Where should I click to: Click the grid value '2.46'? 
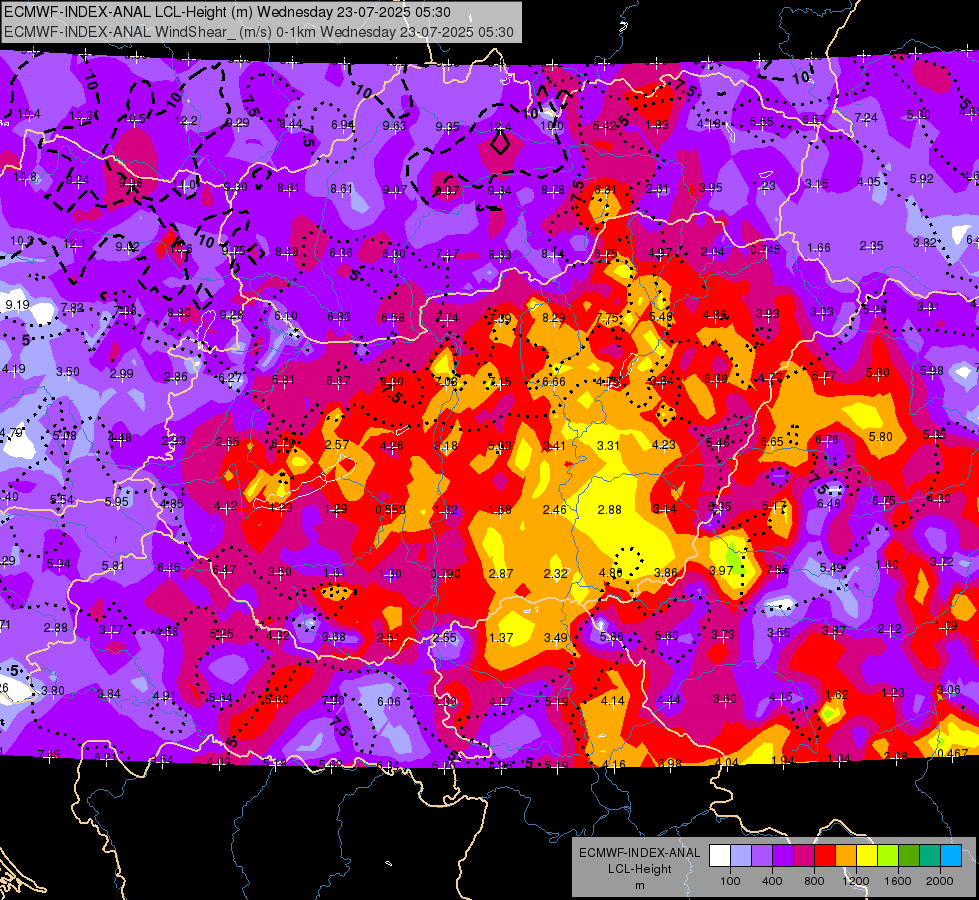click(x=554, y=510)
